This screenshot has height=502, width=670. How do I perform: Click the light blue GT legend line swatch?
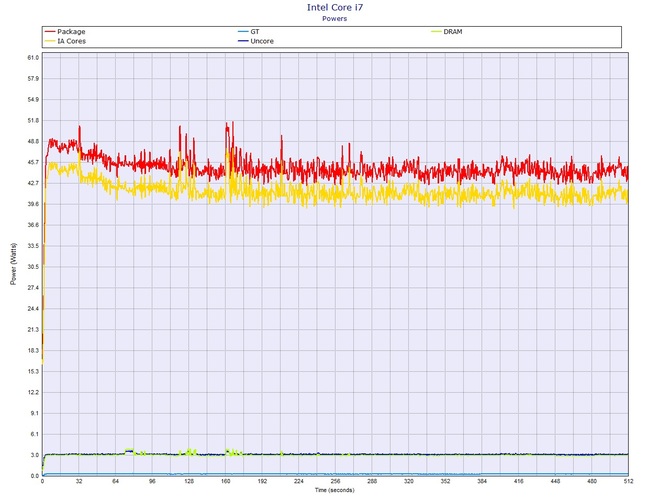tap(243, 32)
